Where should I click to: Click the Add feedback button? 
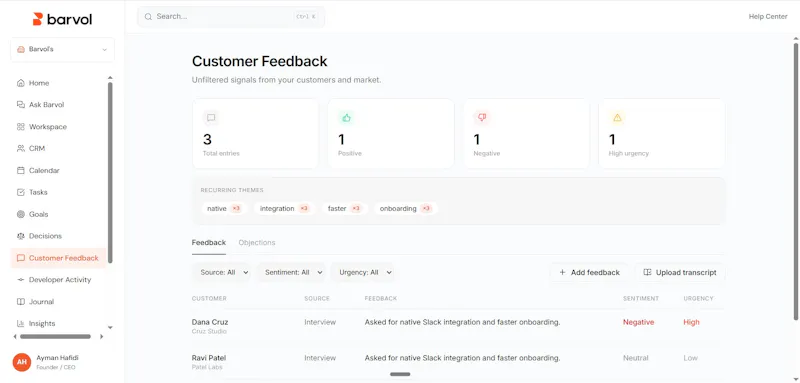click(589, 272)
